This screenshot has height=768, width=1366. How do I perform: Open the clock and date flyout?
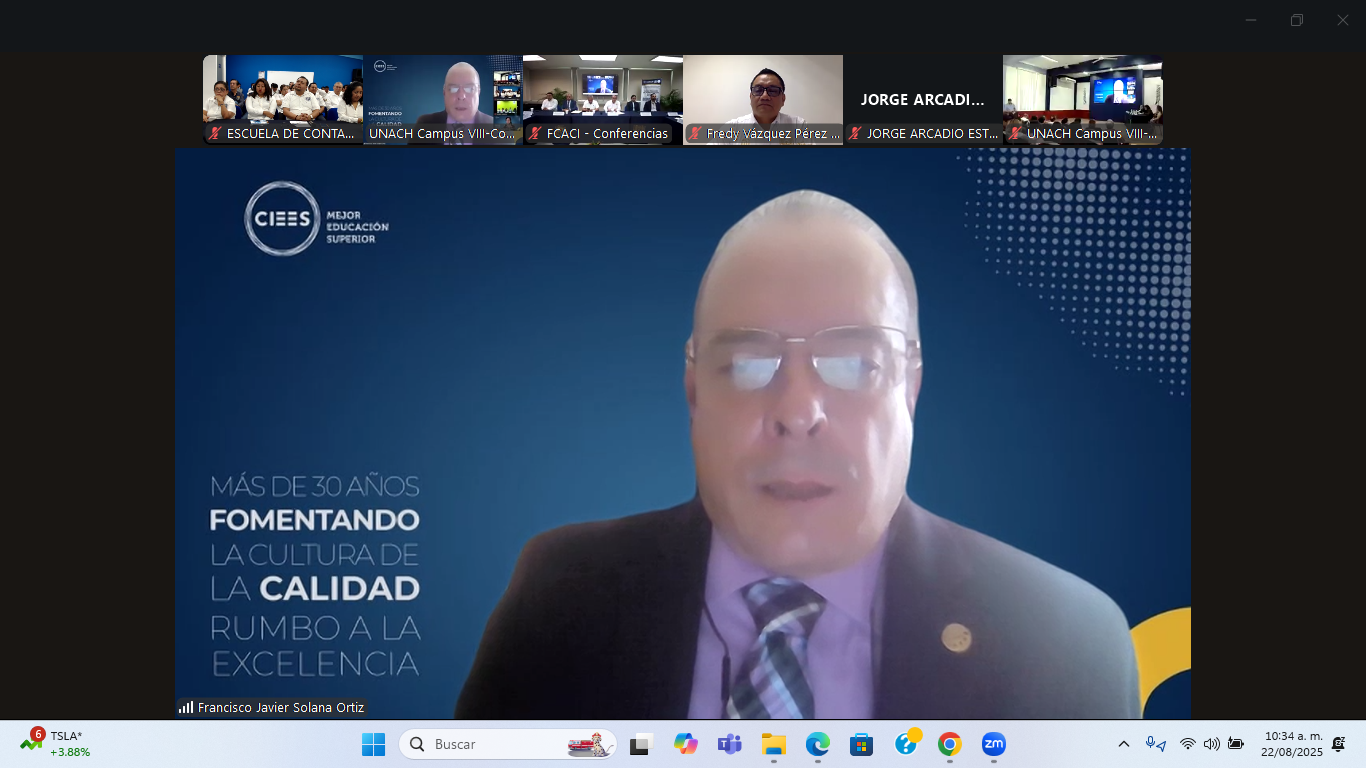click(1293, 744)
